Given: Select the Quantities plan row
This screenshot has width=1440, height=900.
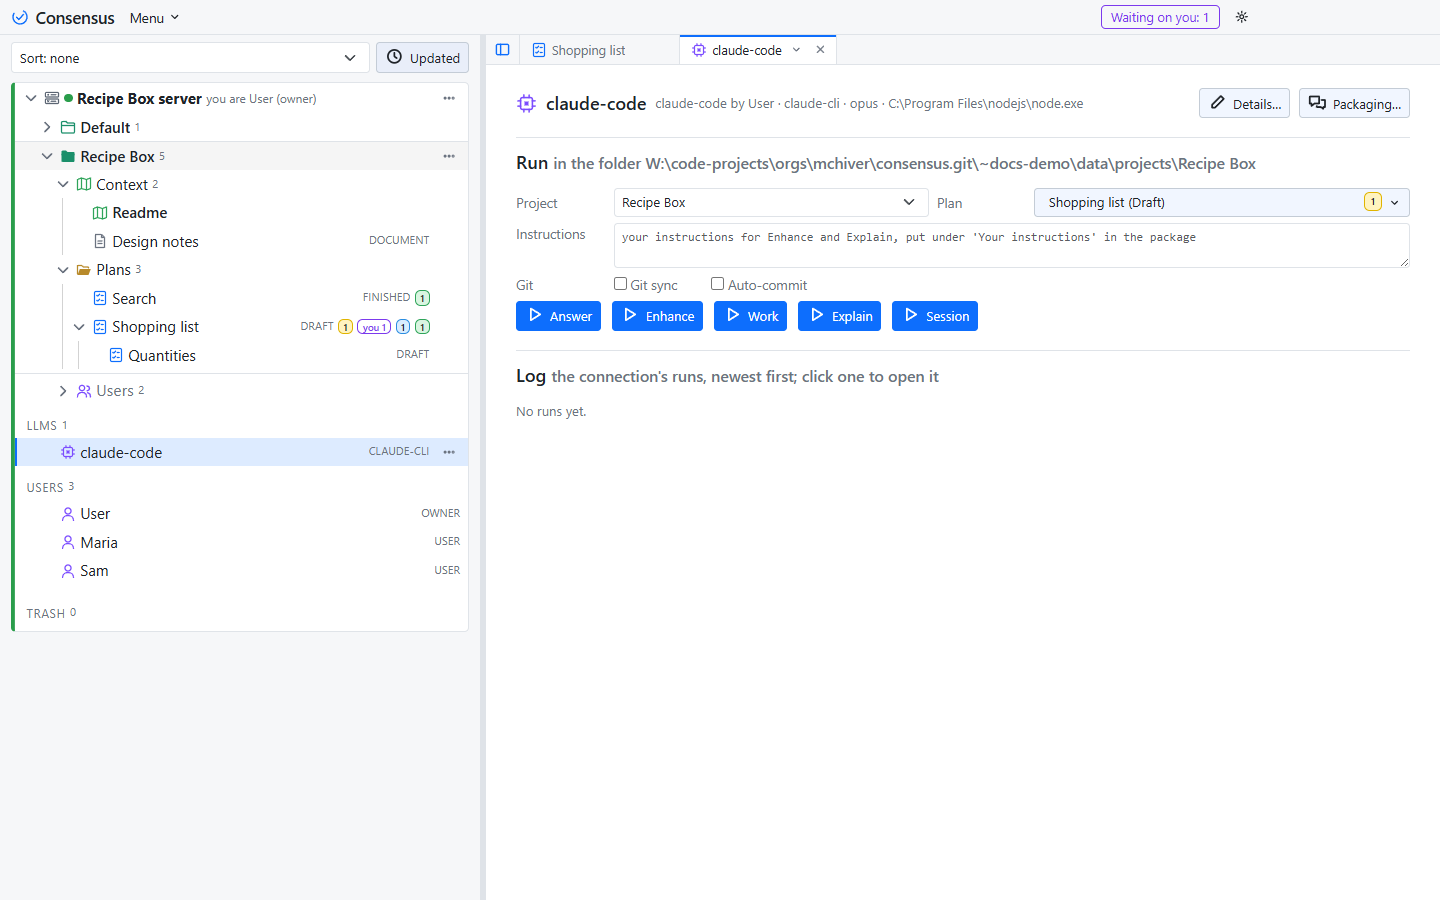Looking at the screenshot, I should coord(242,355).
